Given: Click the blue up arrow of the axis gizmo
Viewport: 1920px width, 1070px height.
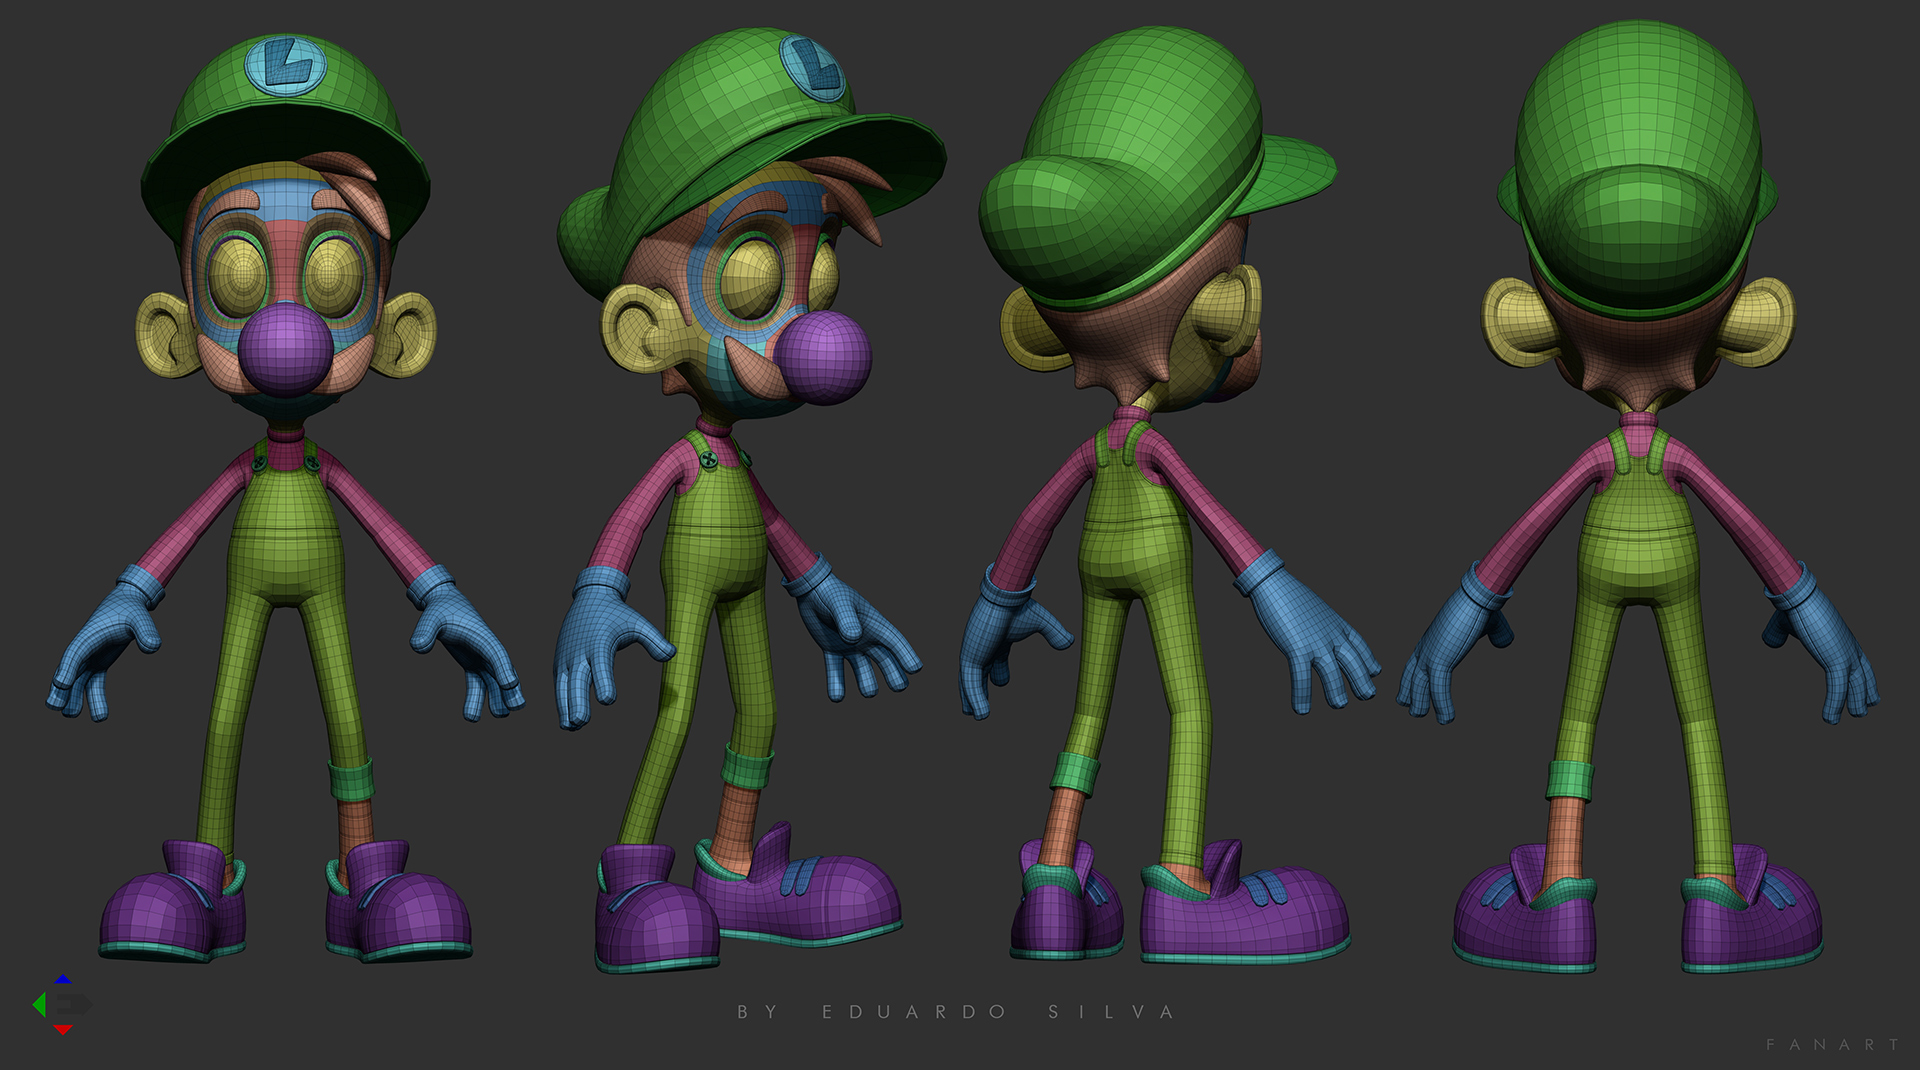Looking at the screenshot, I should 63,980.
